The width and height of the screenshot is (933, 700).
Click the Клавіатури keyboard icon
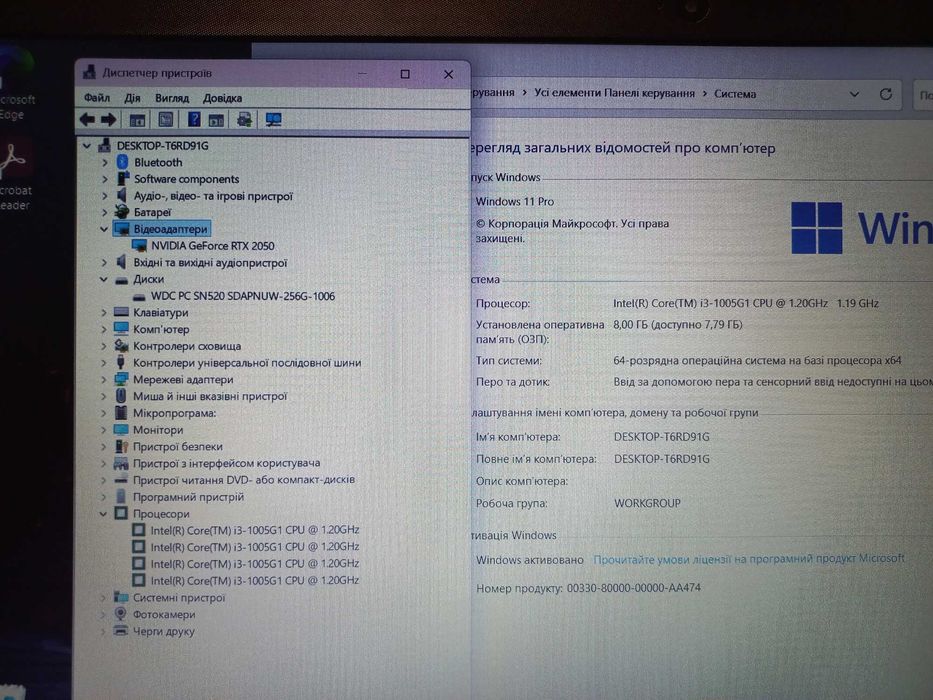[121, 312]
